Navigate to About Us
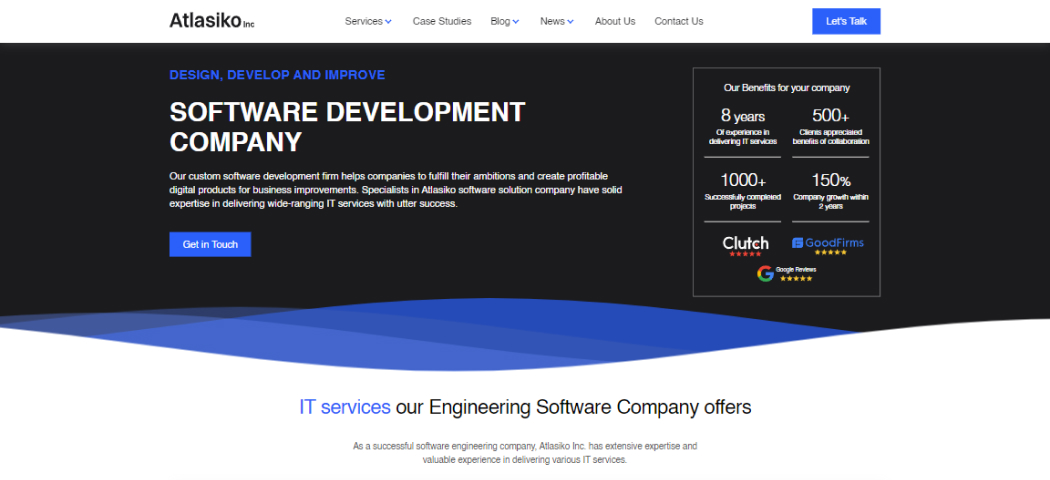1050x480 pixels. coord(615,21)
